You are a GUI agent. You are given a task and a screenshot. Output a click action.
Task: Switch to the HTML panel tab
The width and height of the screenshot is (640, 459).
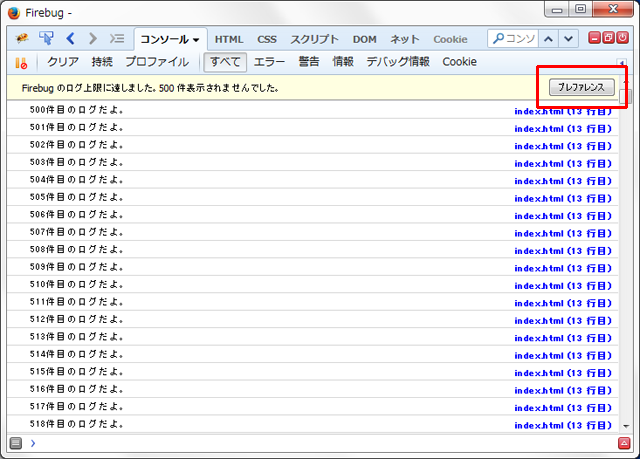(228, 40)
